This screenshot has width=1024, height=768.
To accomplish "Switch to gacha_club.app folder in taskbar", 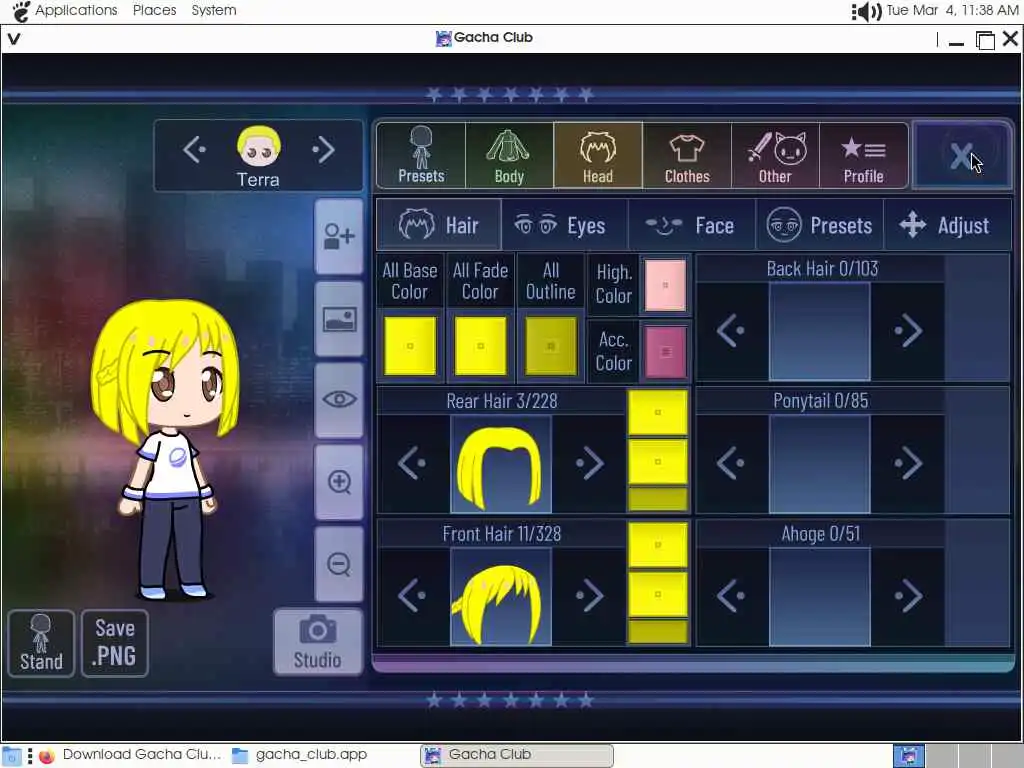I will click(x=300, y=754).
